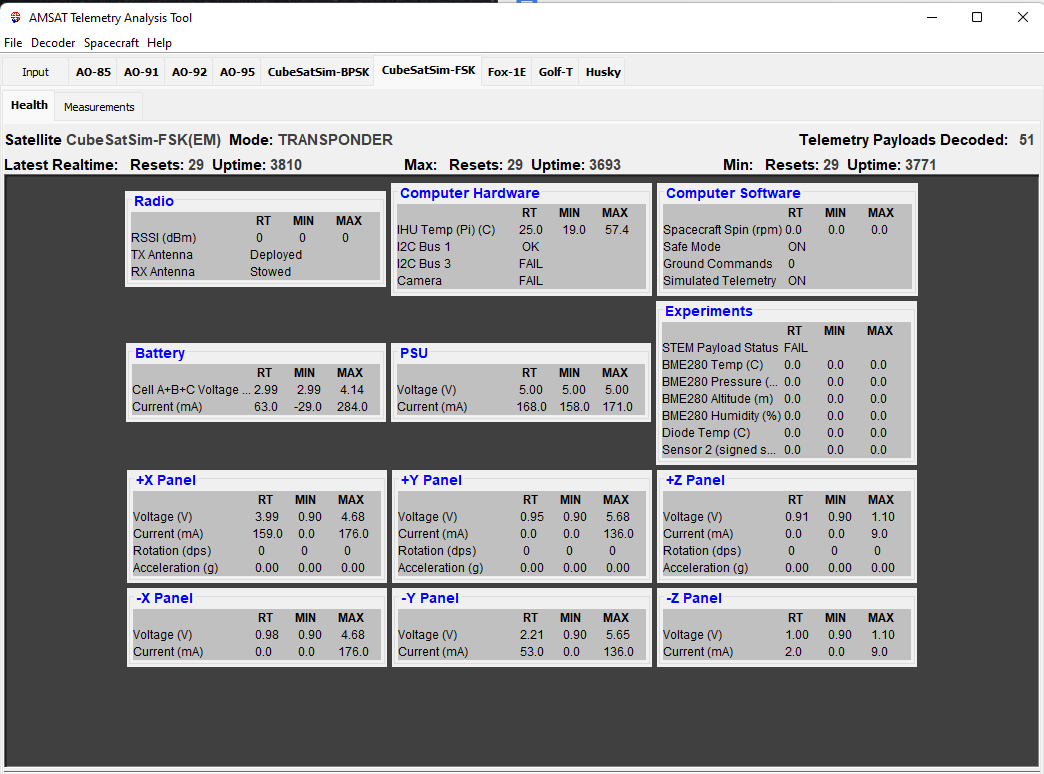The image size is (1044, 774).
Task: Click the BME280 Altitude (m) label
Action: coord(717,398)
